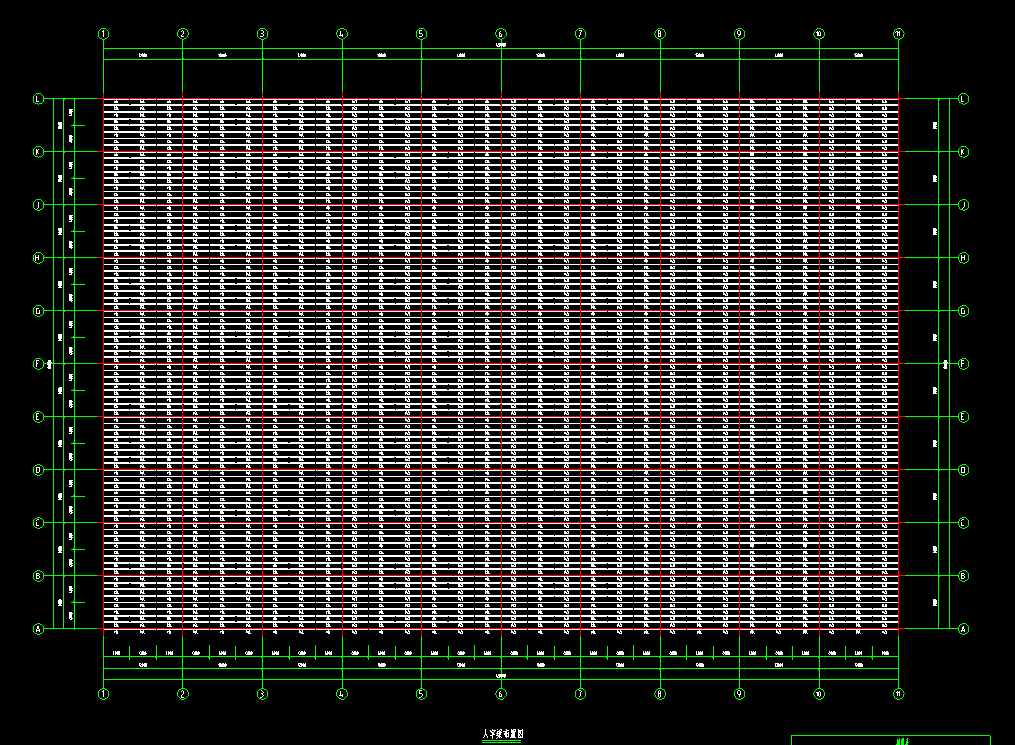Viewport: 1015px width, 745px height.
Task: Select axis bubble 9 along the top edge
Action: [x=739, y=34]
